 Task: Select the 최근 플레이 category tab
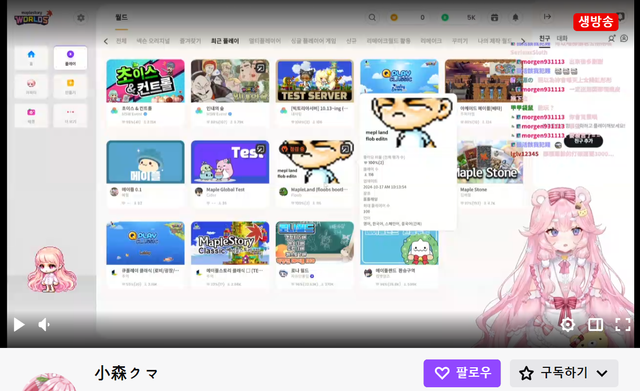point(225,41)
